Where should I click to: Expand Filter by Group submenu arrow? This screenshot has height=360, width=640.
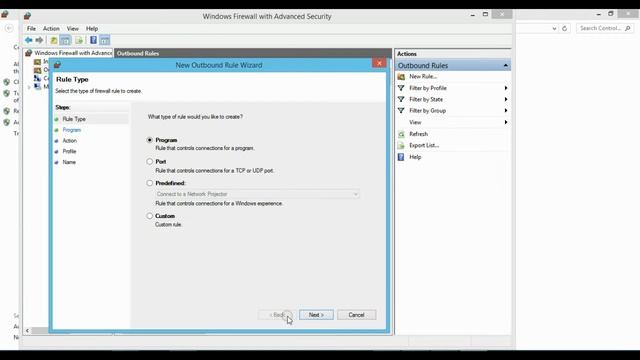[x=506, y=111]
